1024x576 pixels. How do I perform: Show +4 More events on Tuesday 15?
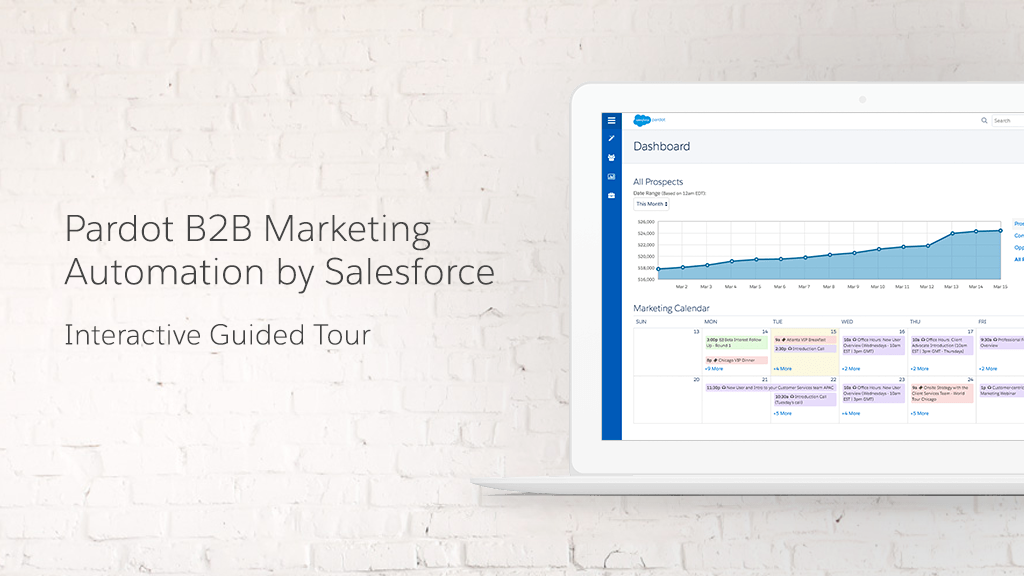pos(782,369)
